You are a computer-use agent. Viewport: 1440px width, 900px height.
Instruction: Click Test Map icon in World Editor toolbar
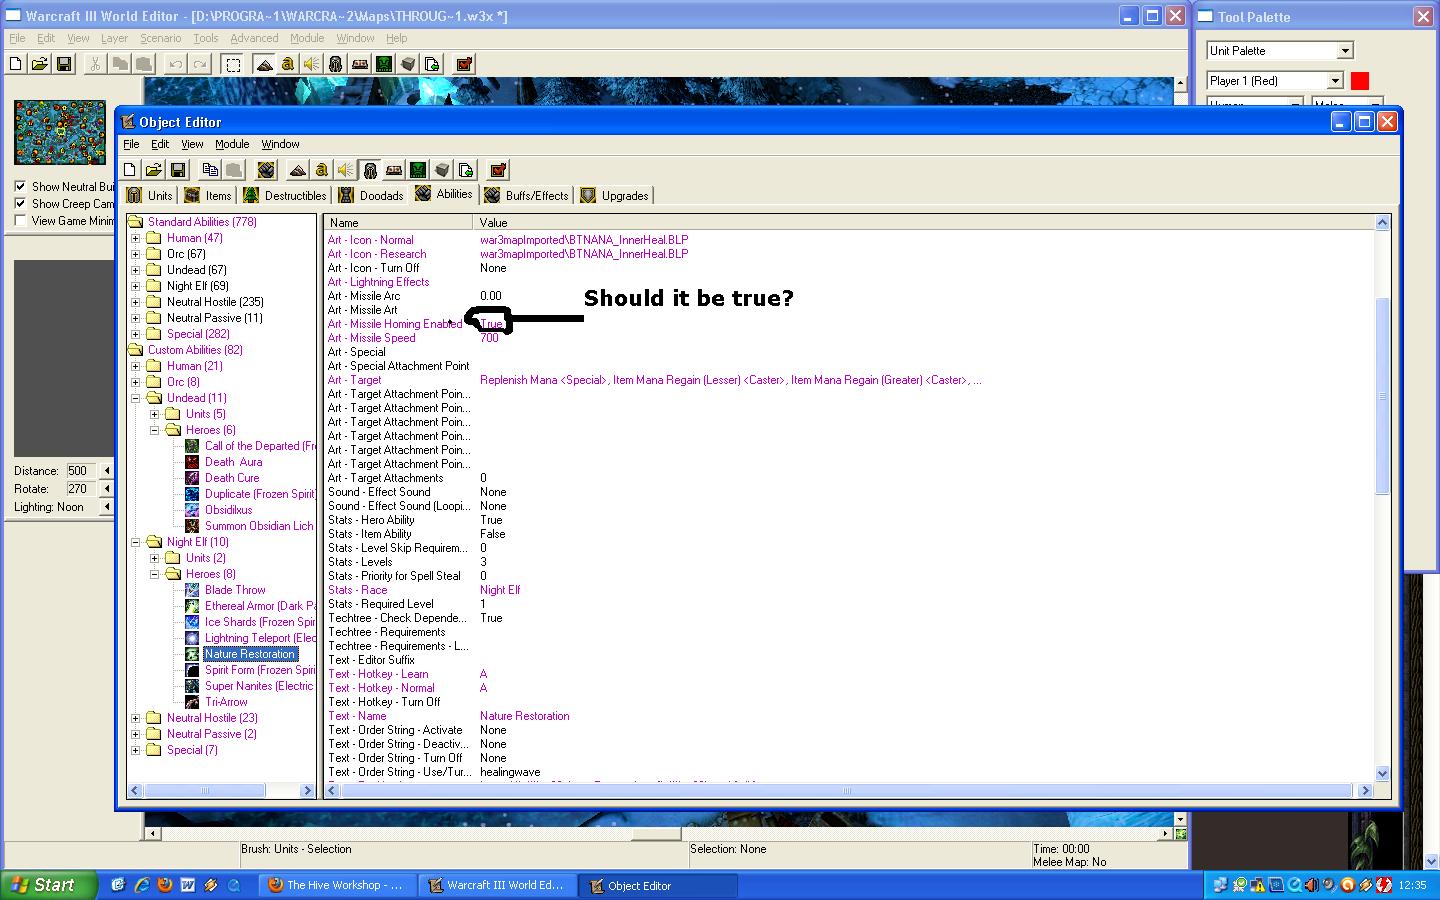pyautogui.click(x=464, y=65)
